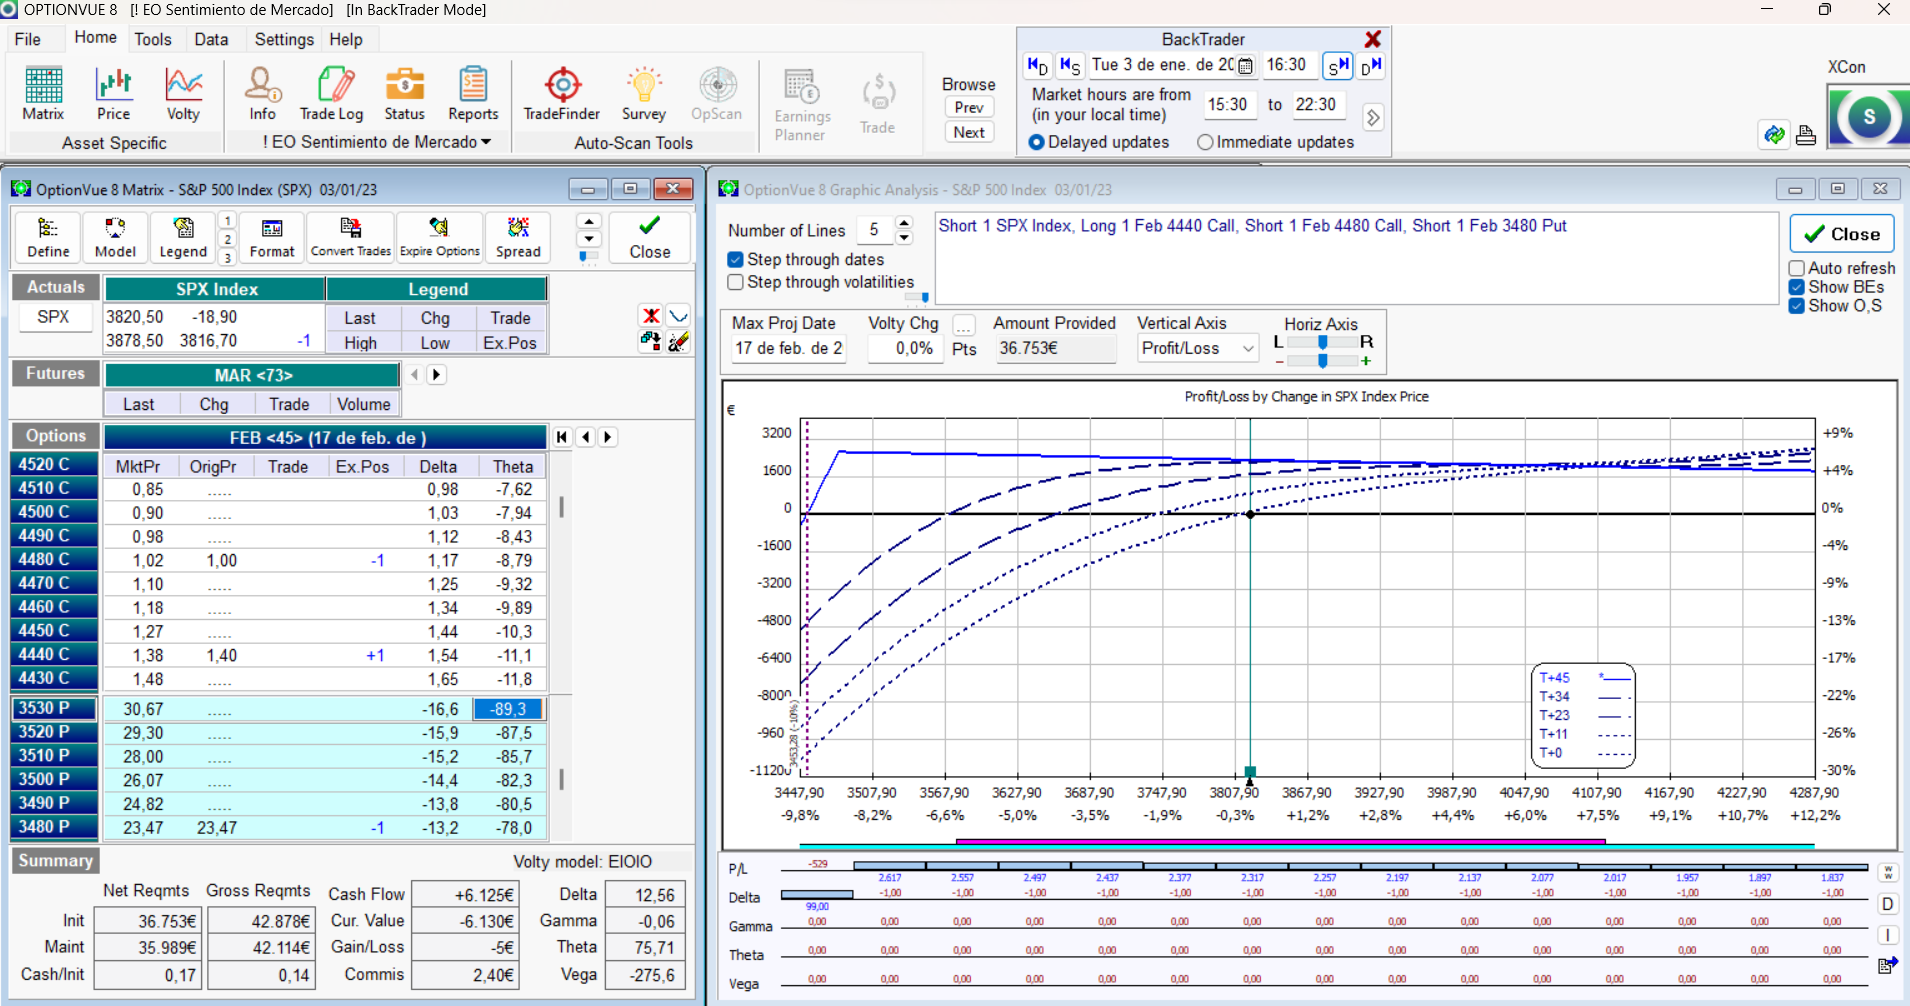Open the Price chart tool
The width and height of the screenshot is (1910, 1006).
point(114,94)
